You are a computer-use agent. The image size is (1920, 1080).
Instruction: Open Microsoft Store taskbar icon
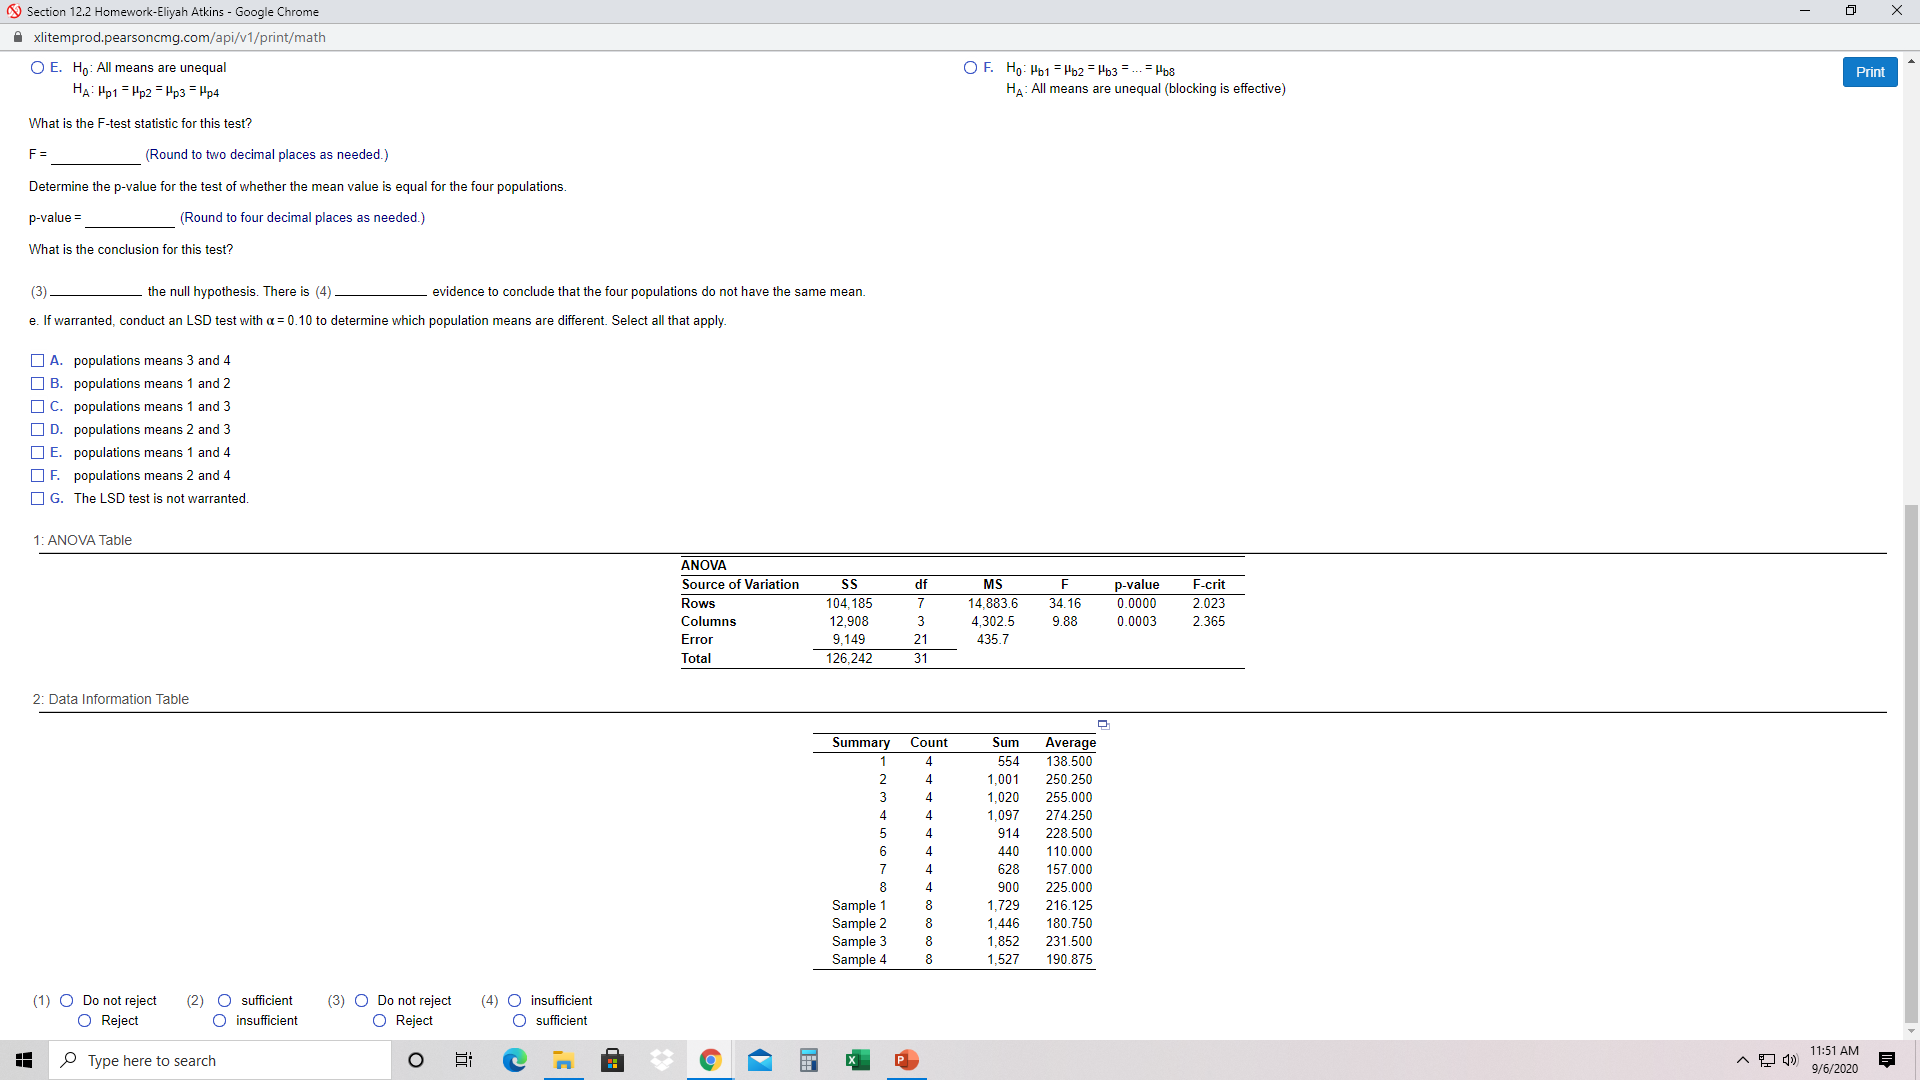coord(612,1060)
